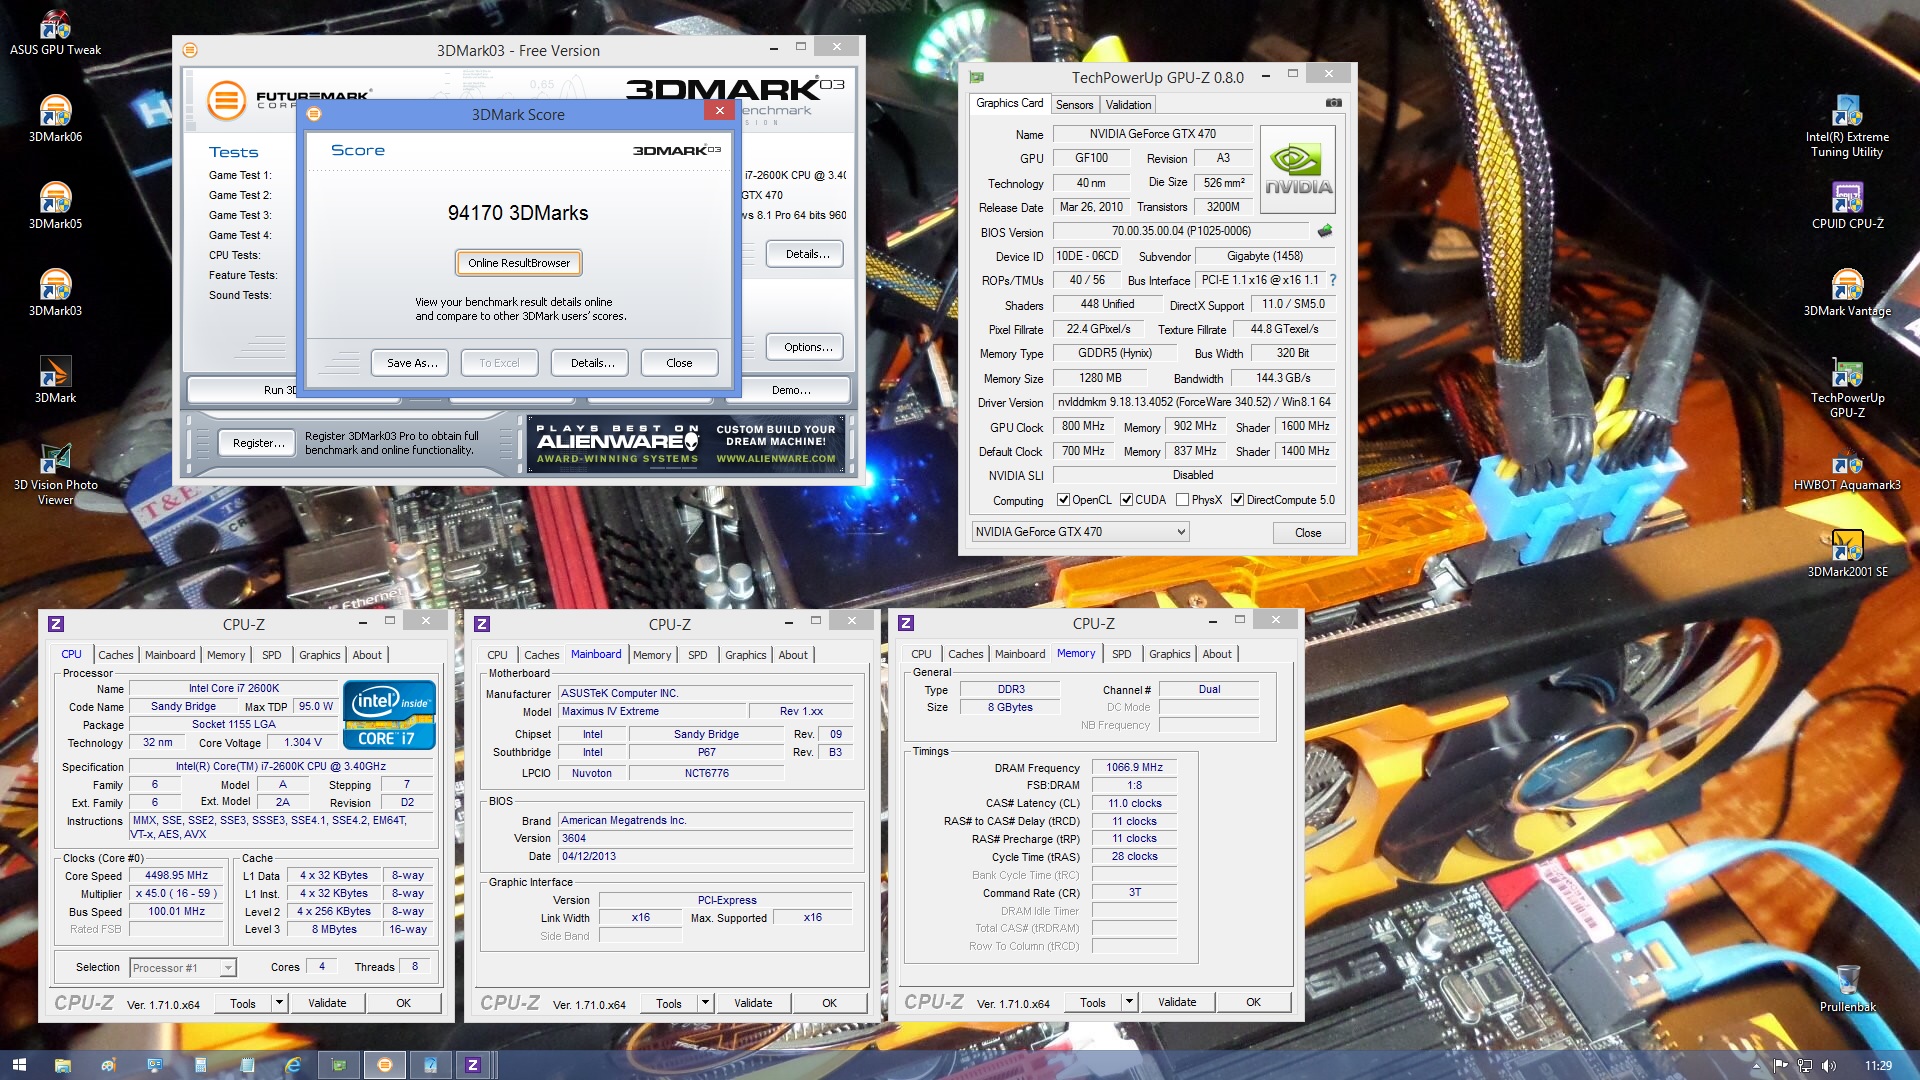Click the DRAM Frequency value 1066.9 MHz
The image size is (1920, 1080).
click(x=1134, y=767)
